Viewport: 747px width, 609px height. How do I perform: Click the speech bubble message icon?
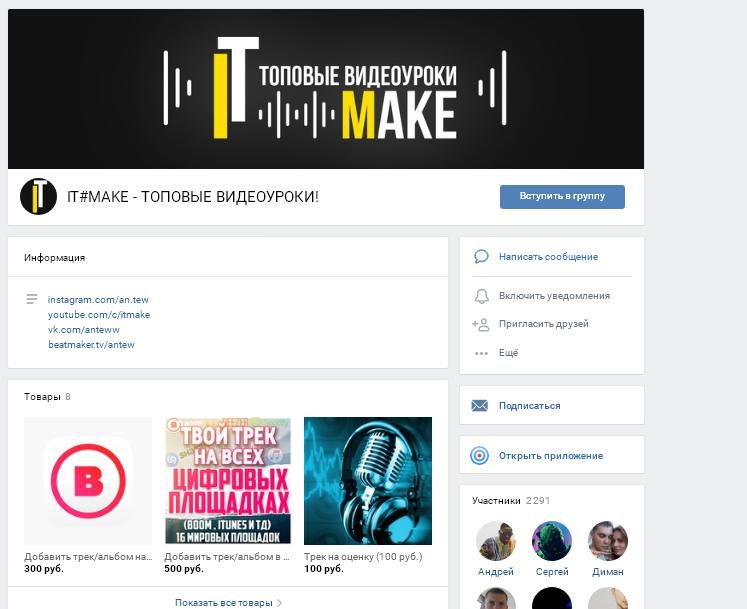click(481, 256)
